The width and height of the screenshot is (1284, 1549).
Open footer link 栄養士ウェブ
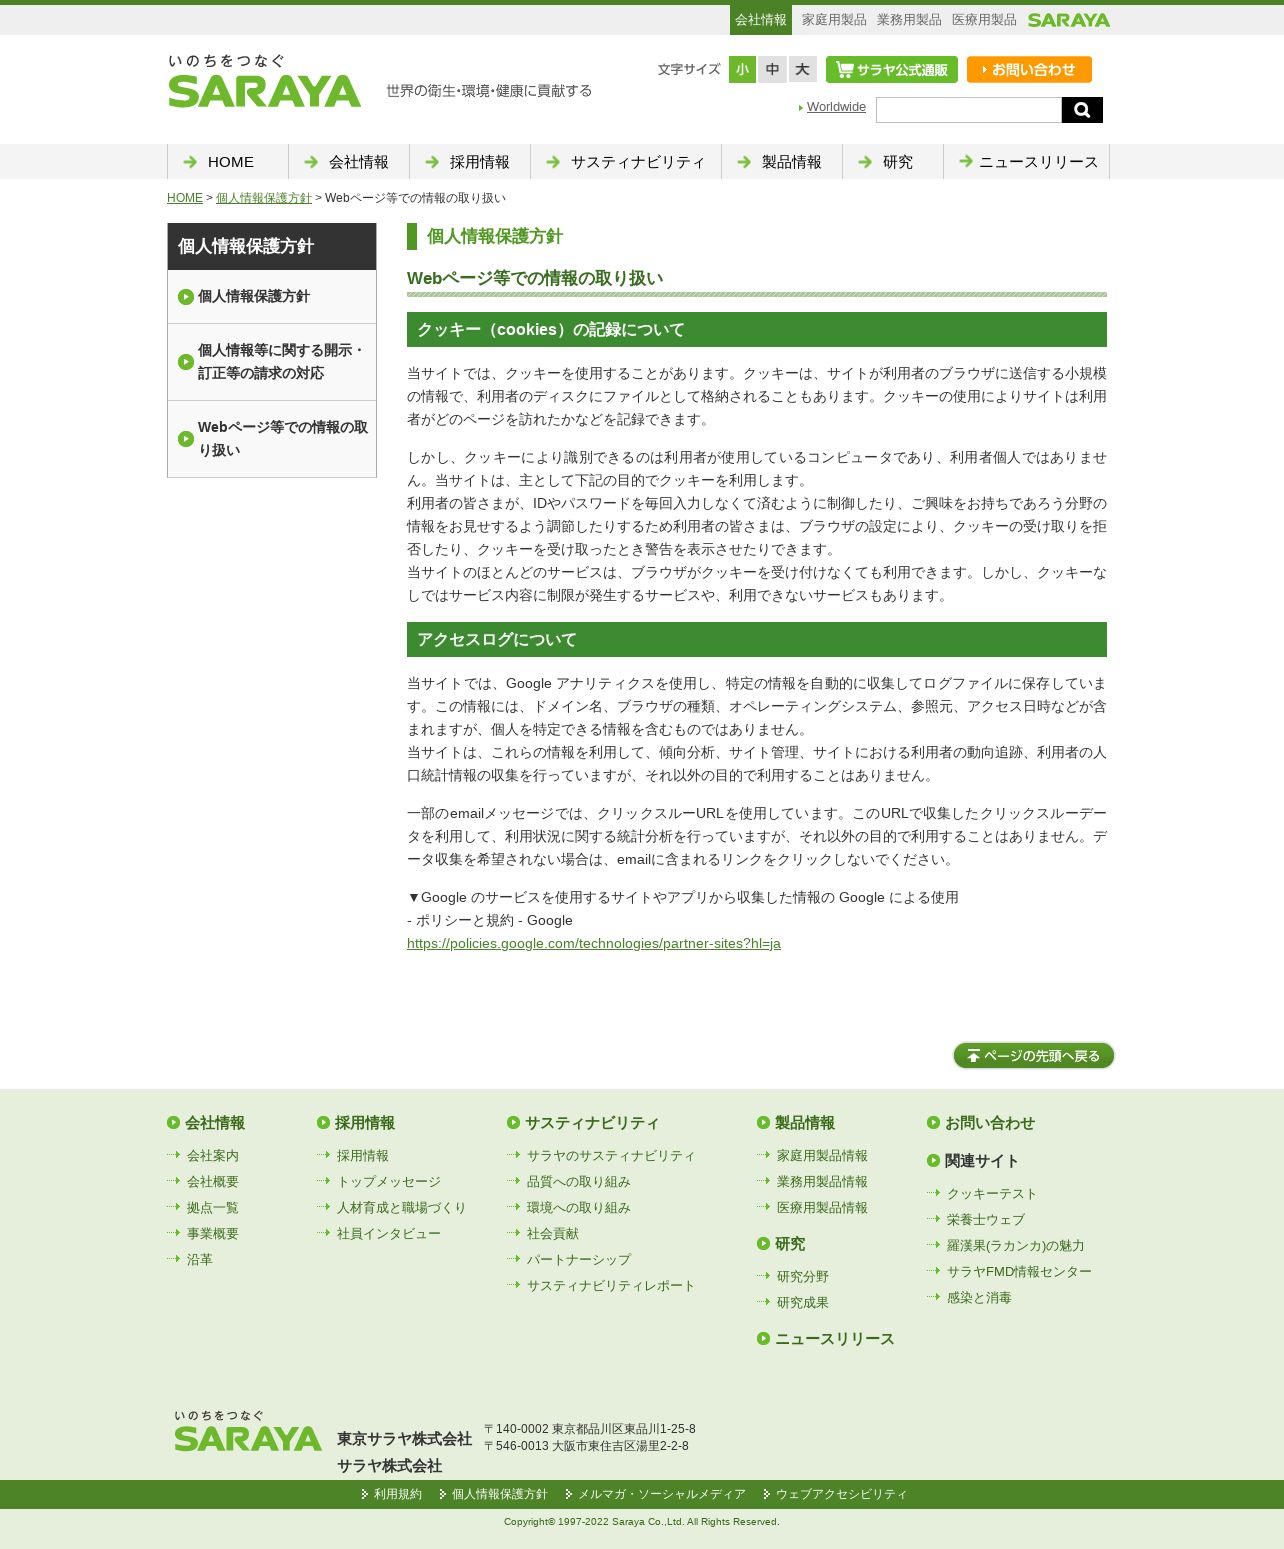[x=986, y=1219]
